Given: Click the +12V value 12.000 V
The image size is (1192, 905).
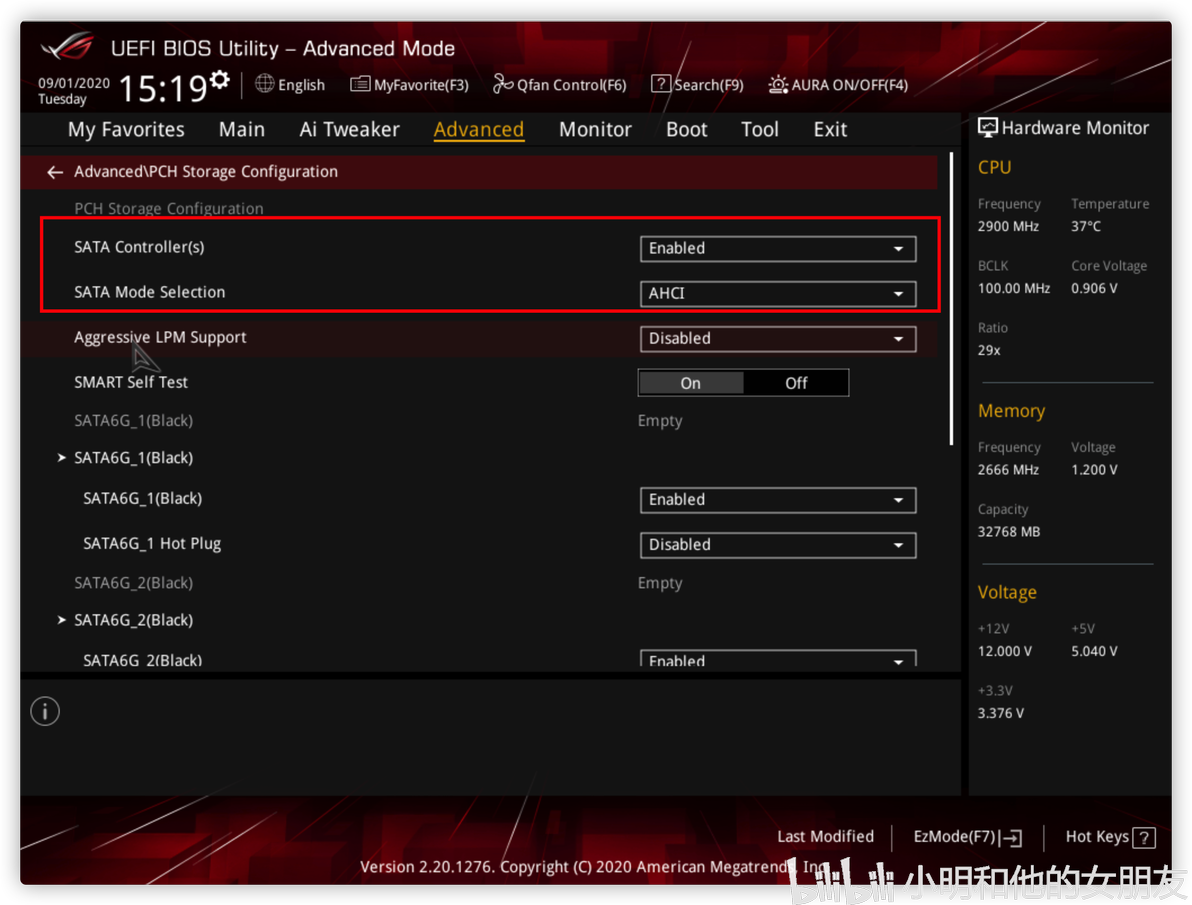Looking at the screenshot, I should (1004, 651).
